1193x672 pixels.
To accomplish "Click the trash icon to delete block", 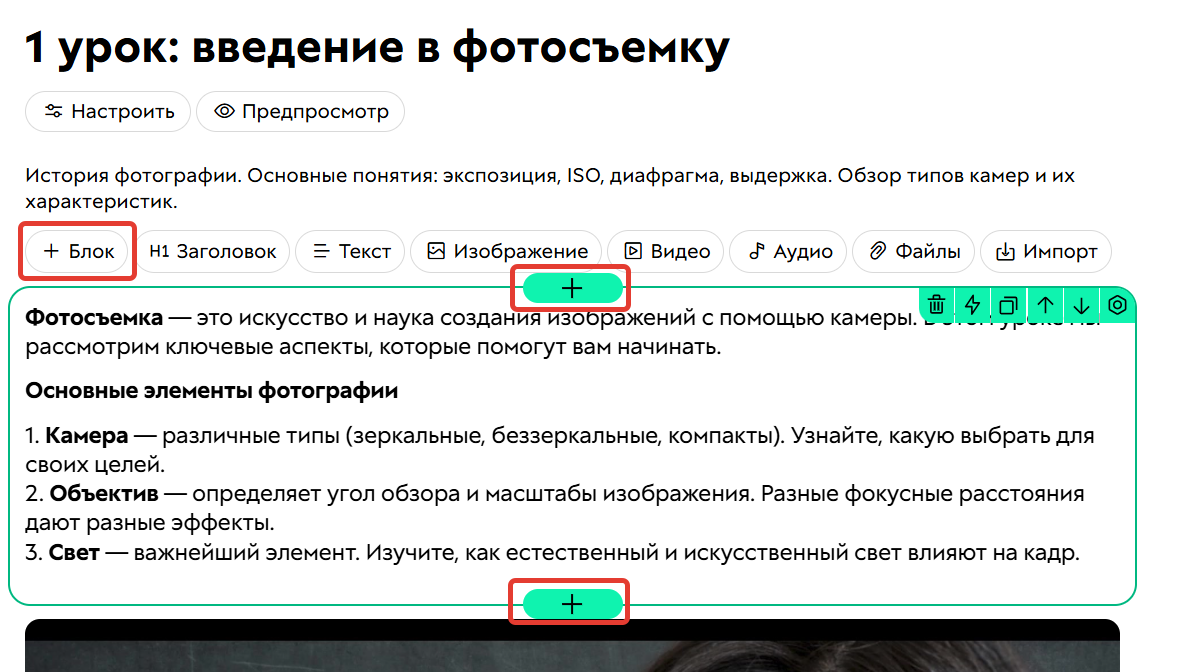I will click(x=937, y=305).
